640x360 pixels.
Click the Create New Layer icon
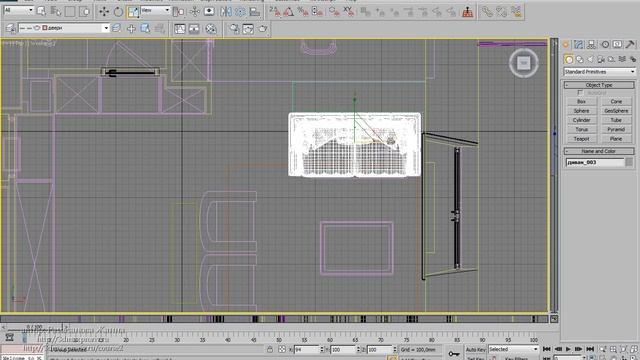(116, 28)
